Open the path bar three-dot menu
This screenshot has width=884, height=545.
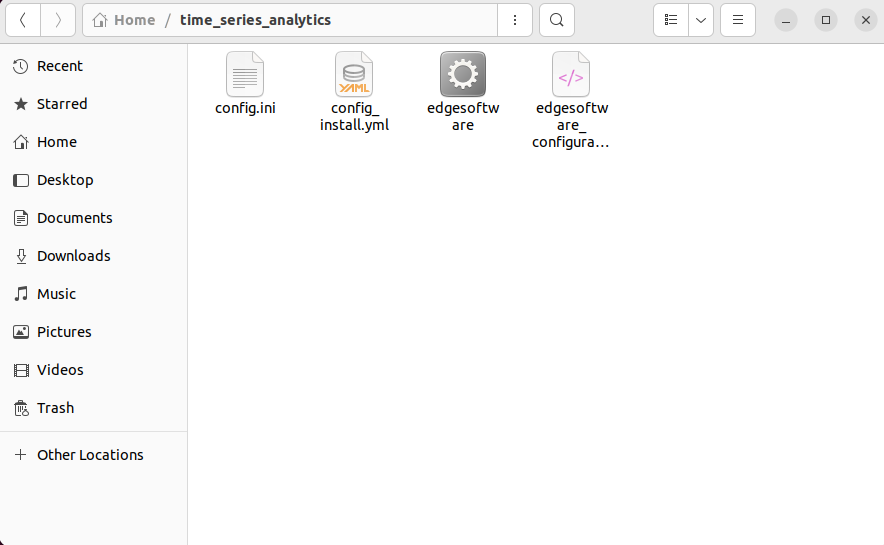point(515,20)
